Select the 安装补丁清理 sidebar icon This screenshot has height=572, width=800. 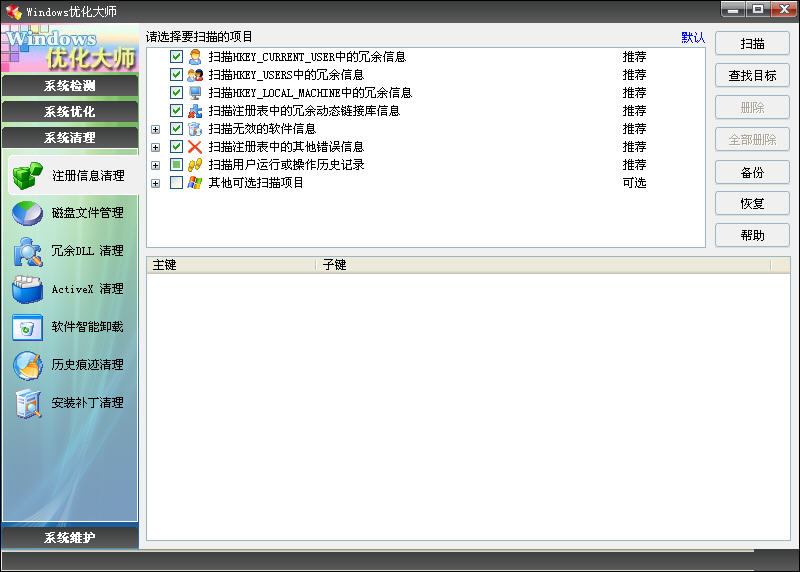(x=27, y=403)
